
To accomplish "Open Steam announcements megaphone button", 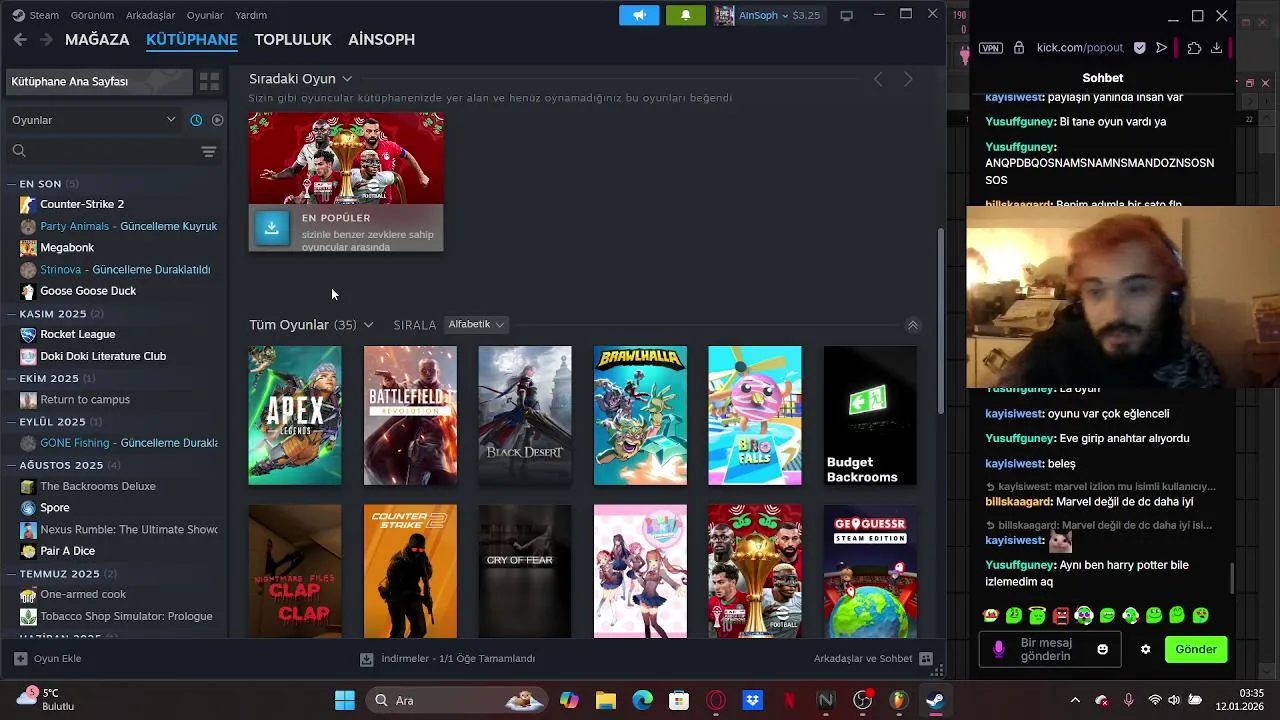I will 639,15.
